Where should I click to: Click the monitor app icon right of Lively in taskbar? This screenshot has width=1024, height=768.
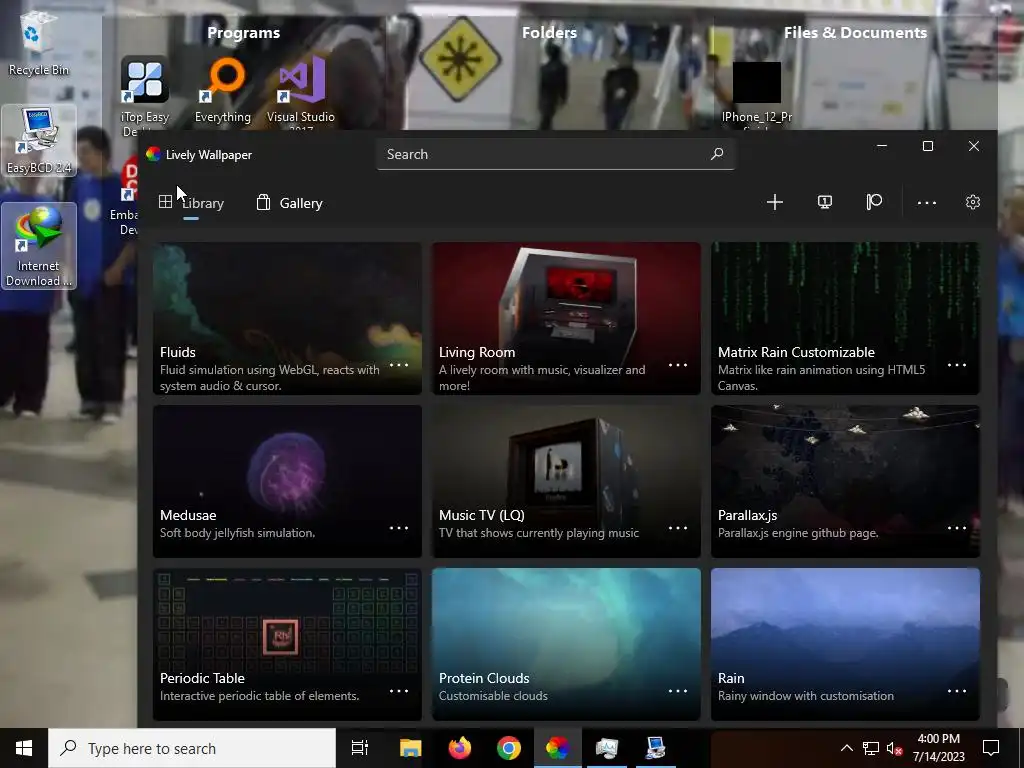[607, 748]
